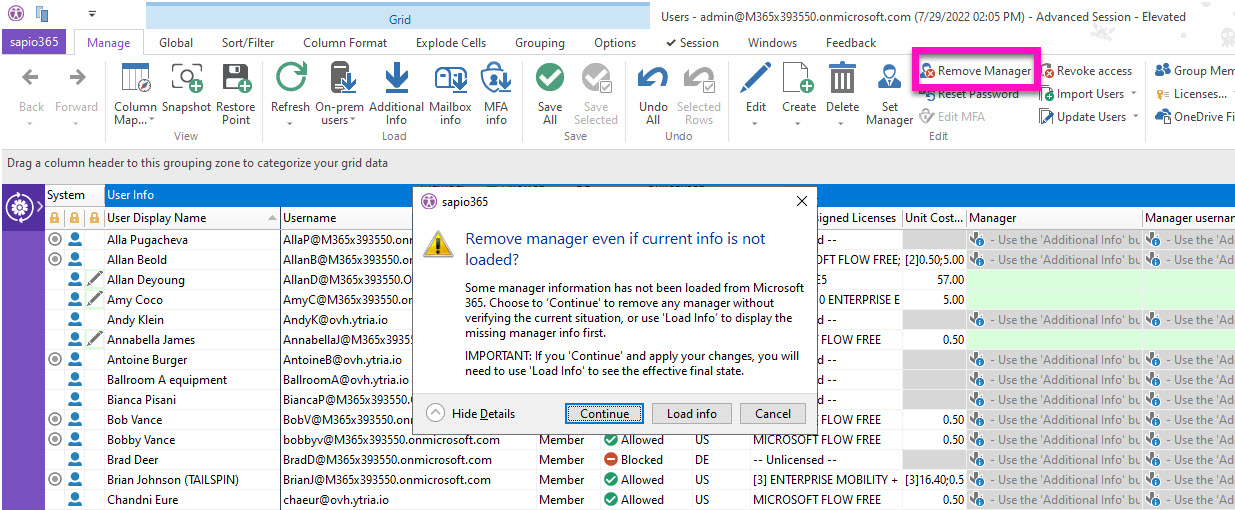Image resolution: width=1235 pixels, height=510 pixels.
Task: Click Cancel in the dialog
Action: point(773,413)
